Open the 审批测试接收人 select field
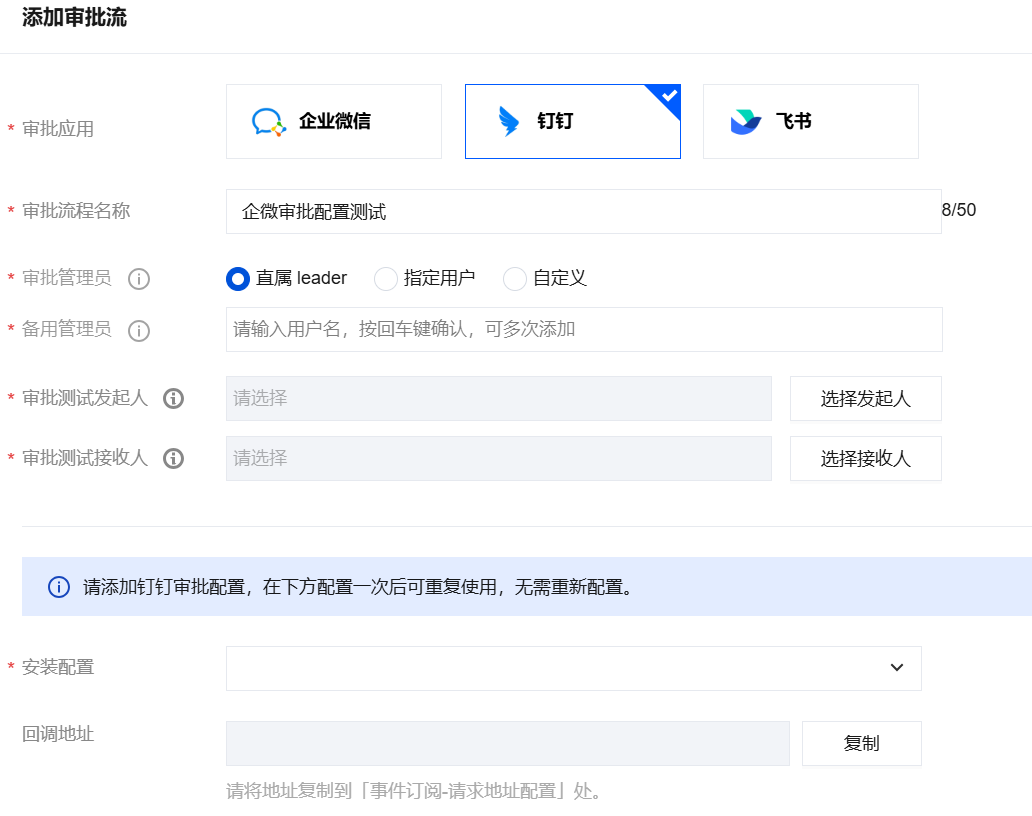The image size is (1032, 816). (498, 459)
